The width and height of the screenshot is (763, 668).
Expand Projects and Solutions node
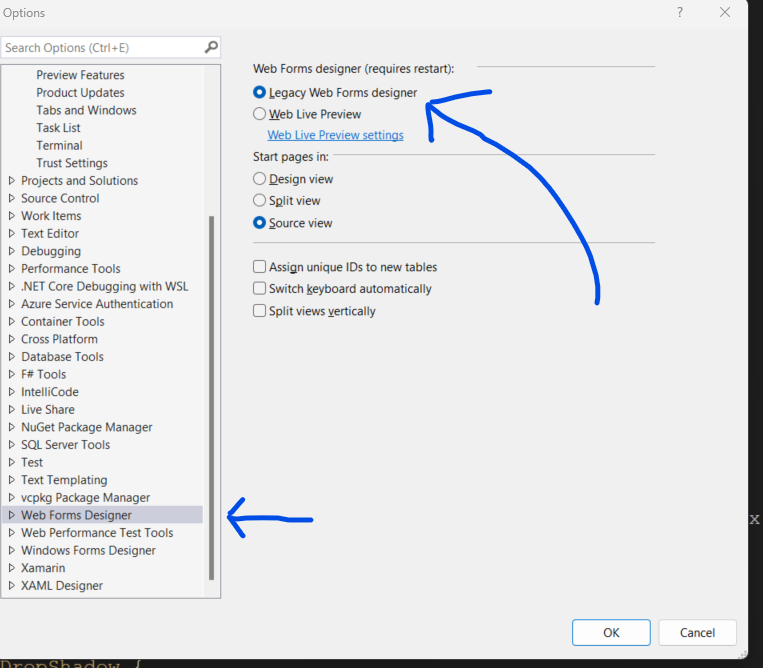point(12,181)
